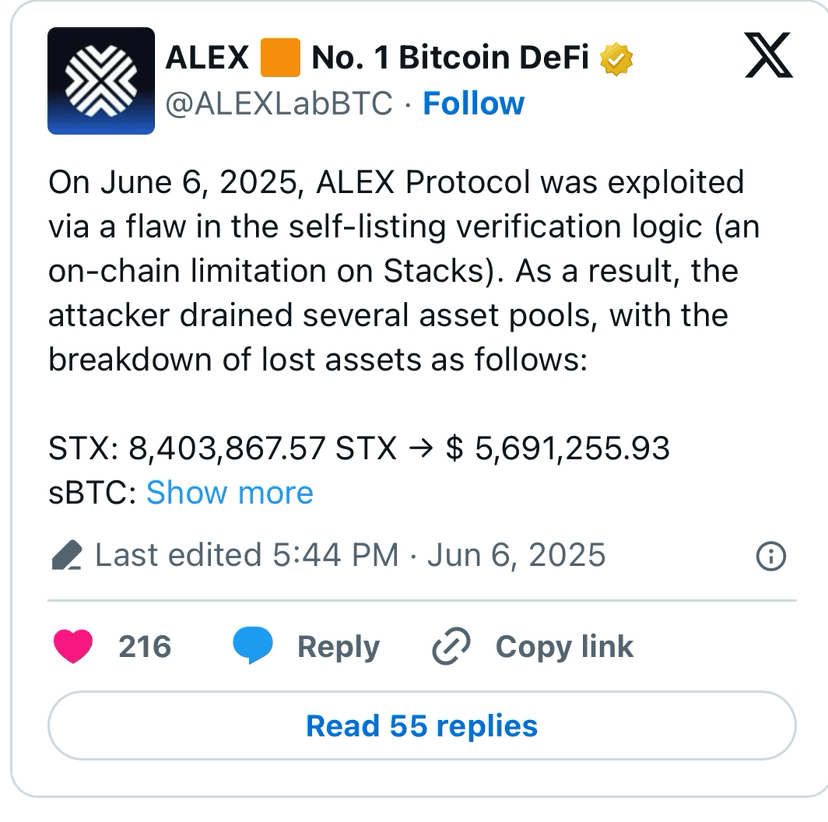Click the ALEX No. 1 Bitcoin DeFi name
828x822 pixels.
[x=400, y=58]
